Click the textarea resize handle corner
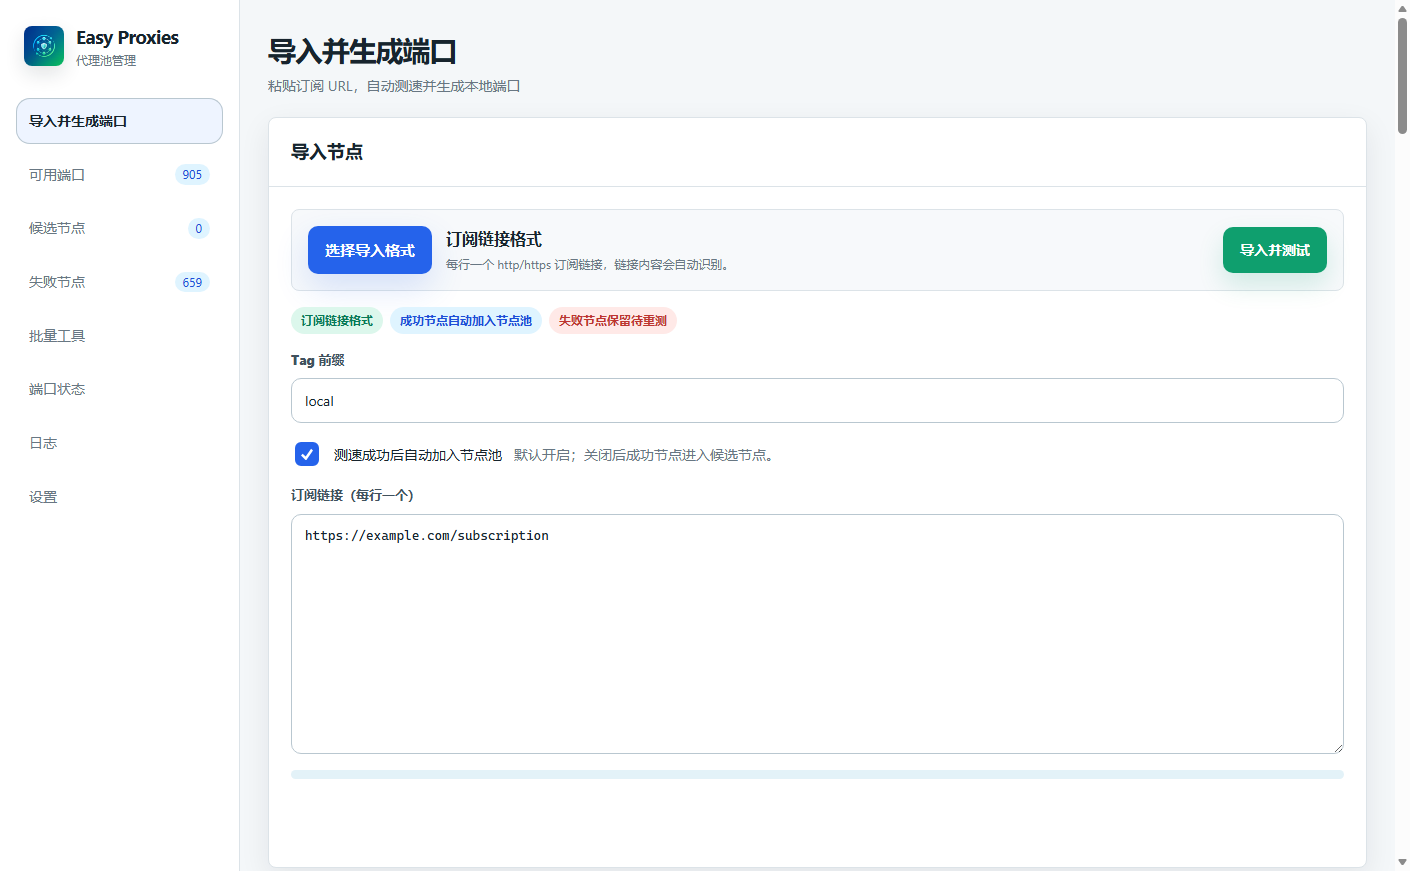This screenshot has width=1410, height=871. [1337, 747]
